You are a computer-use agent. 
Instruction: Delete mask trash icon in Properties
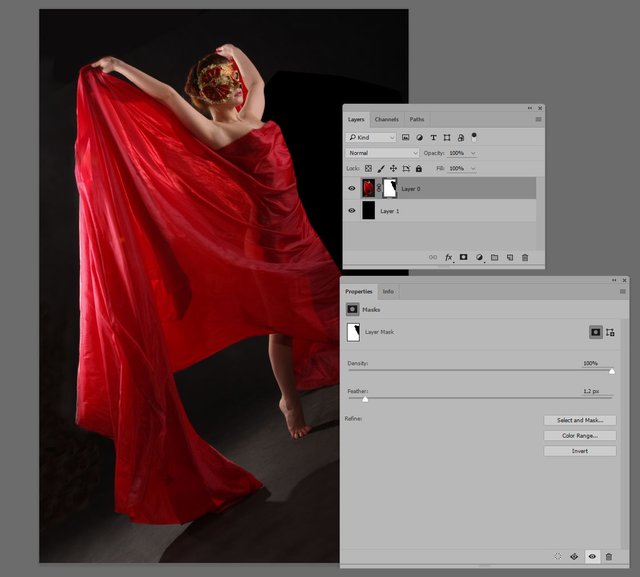click(609, 557)
